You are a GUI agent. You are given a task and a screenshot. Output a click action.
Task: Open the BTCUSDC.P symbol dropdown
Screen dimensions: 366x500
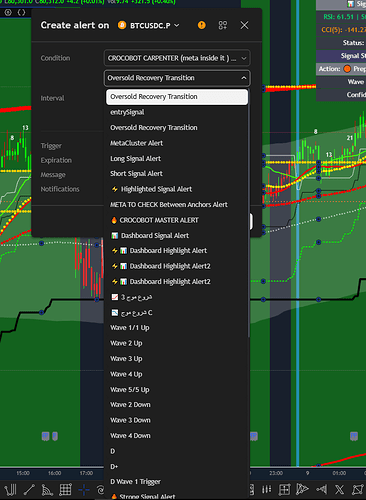(x=155, y=25)
